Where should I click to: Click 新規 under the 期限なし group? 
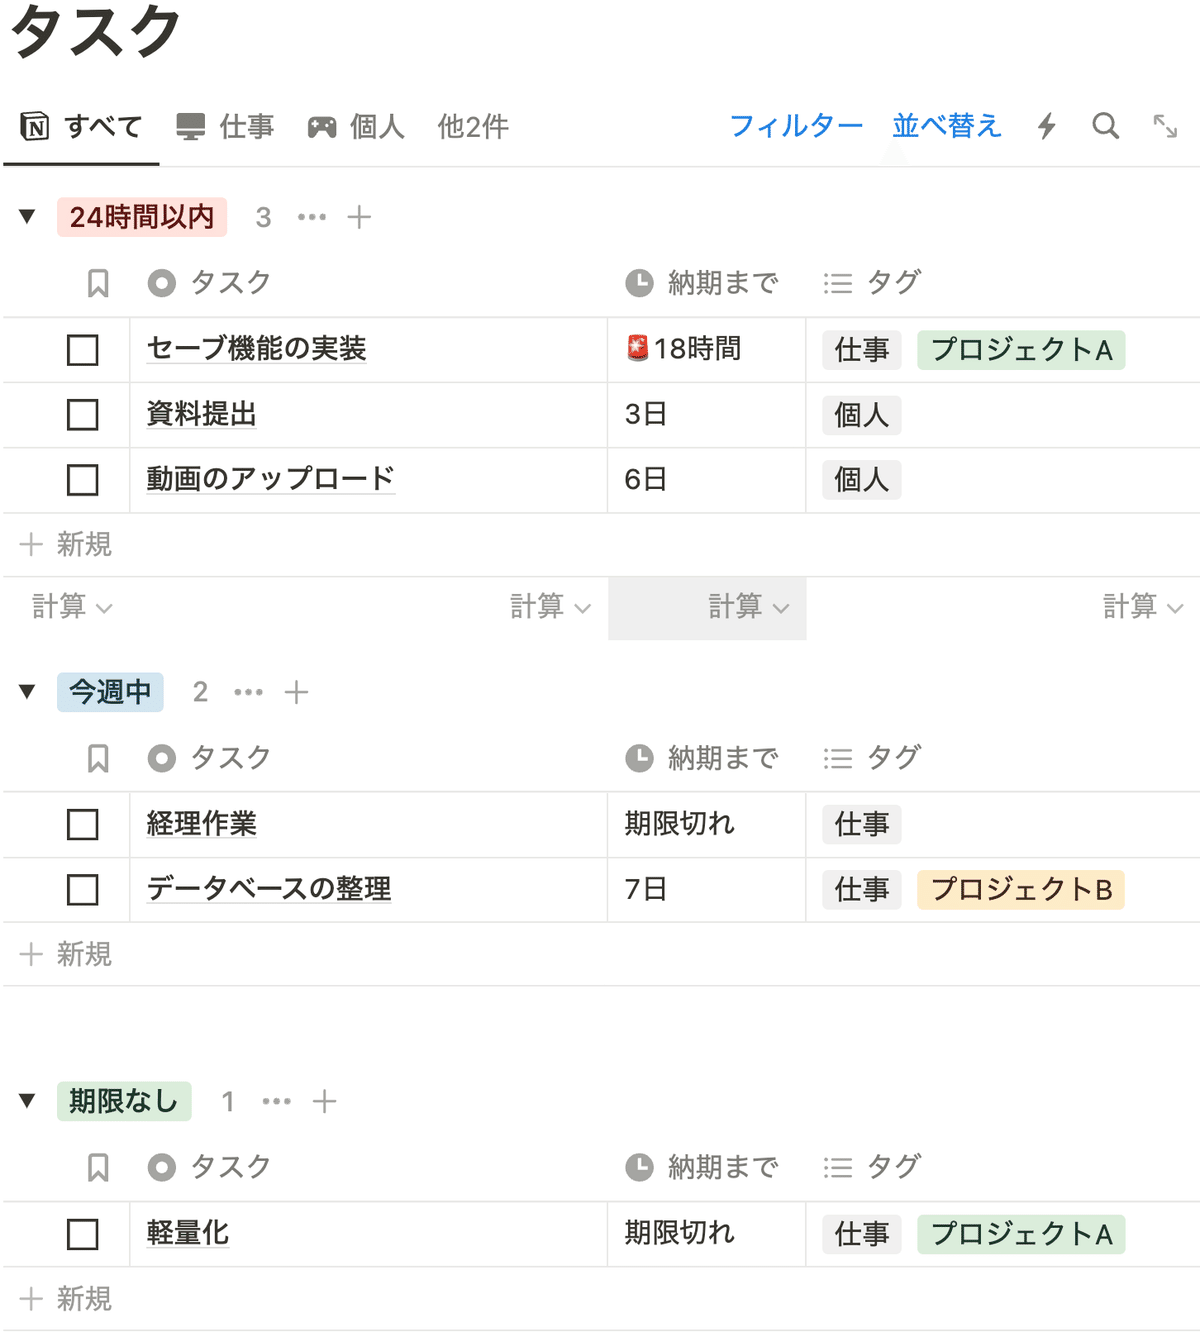78,1299
